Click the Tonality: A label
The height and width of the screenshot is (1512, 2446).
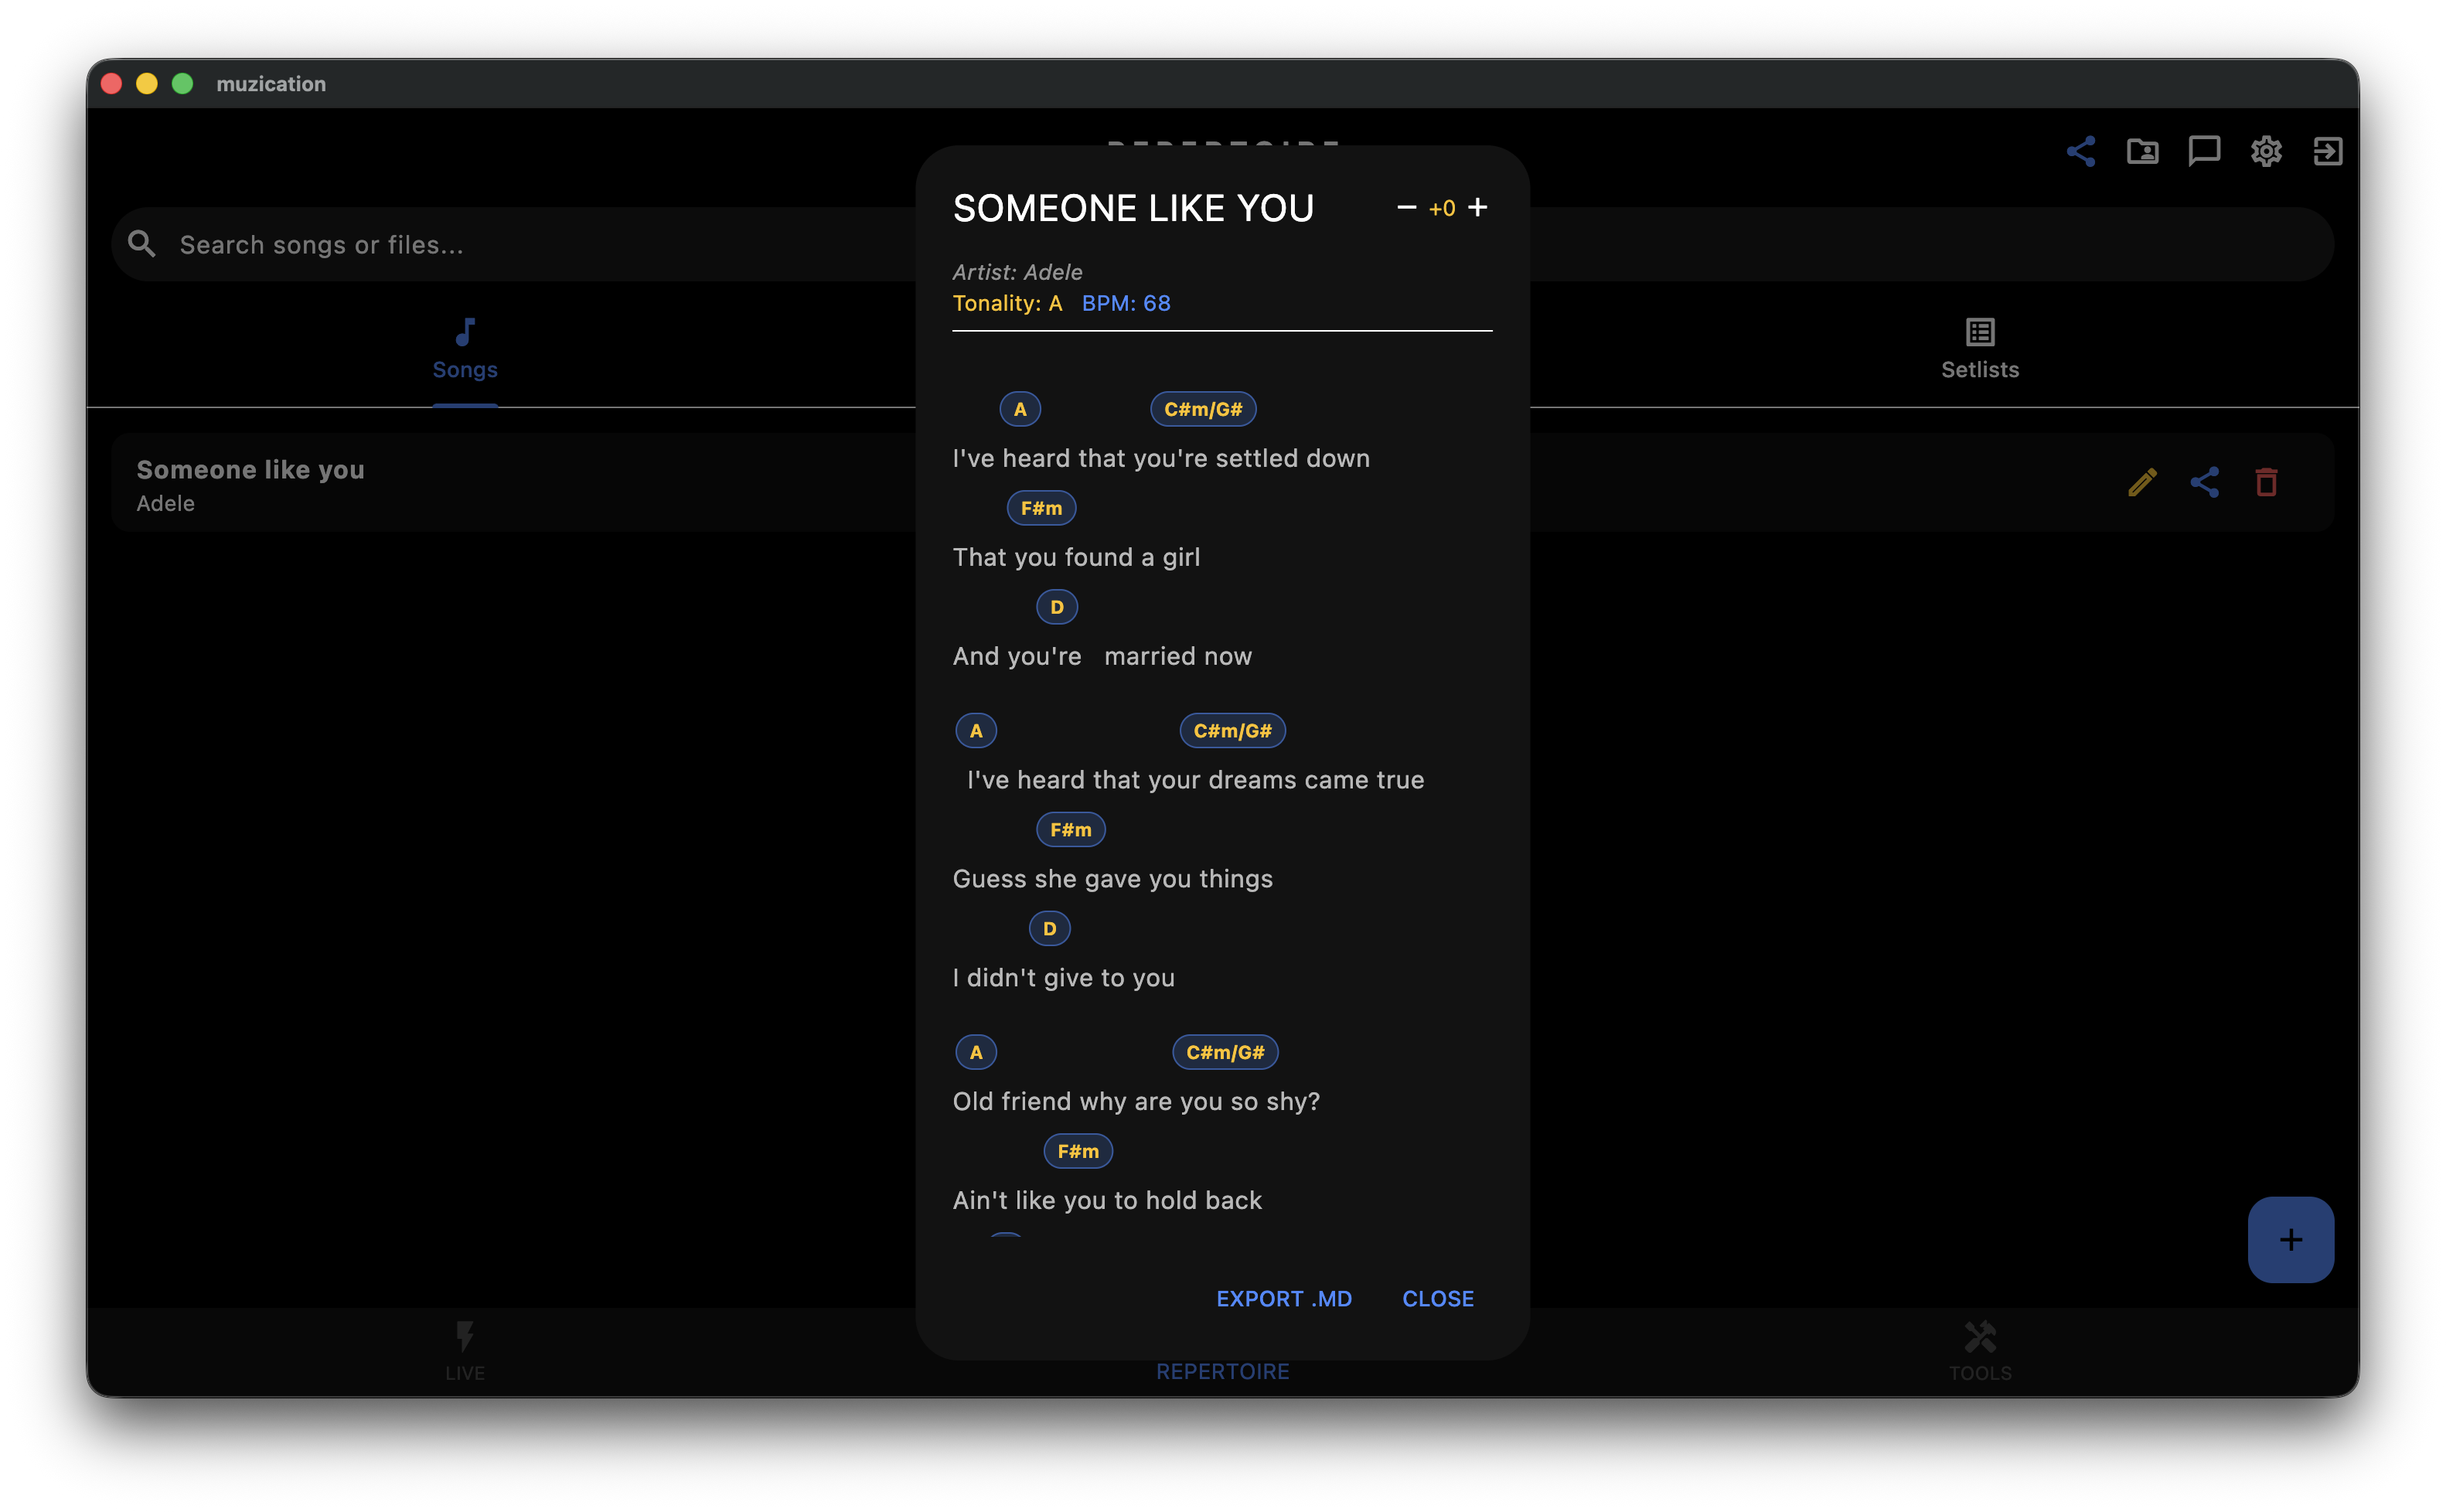pos(1007,303)
